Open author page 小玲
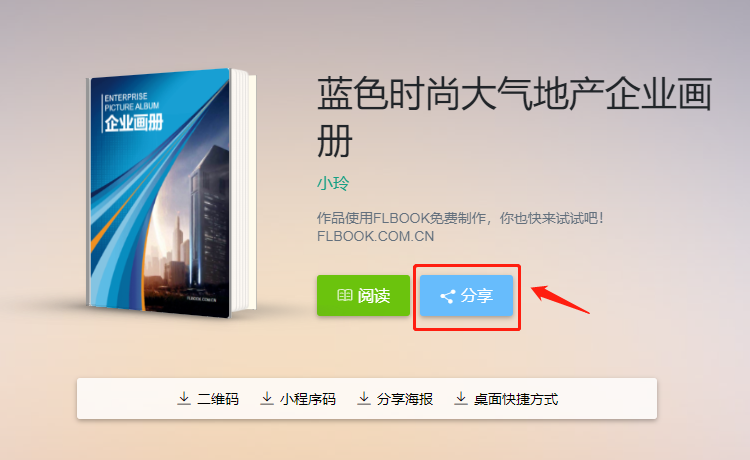The width and height of the screenshot is (750, 460). (x=333, y=183)
